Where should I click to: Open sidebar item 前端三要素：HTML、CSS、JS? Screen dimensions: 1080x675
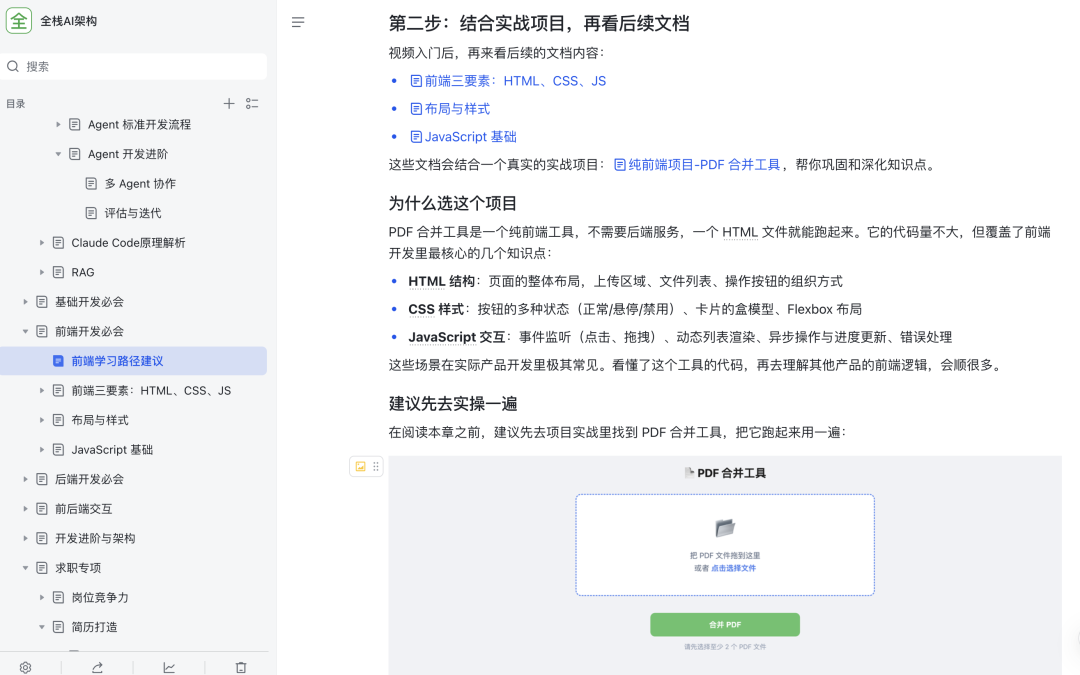(151, 391)
